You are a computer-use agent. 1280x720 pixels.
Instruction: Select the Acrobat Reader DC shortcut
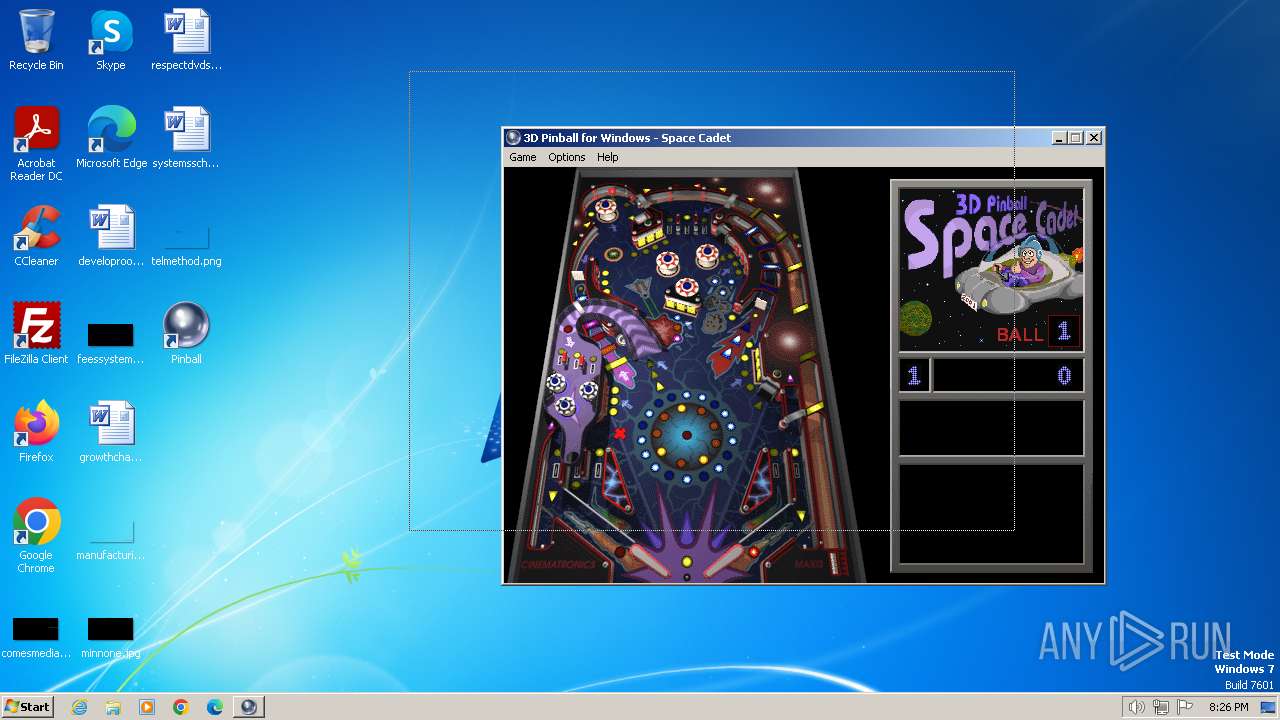tap(36, 144)
